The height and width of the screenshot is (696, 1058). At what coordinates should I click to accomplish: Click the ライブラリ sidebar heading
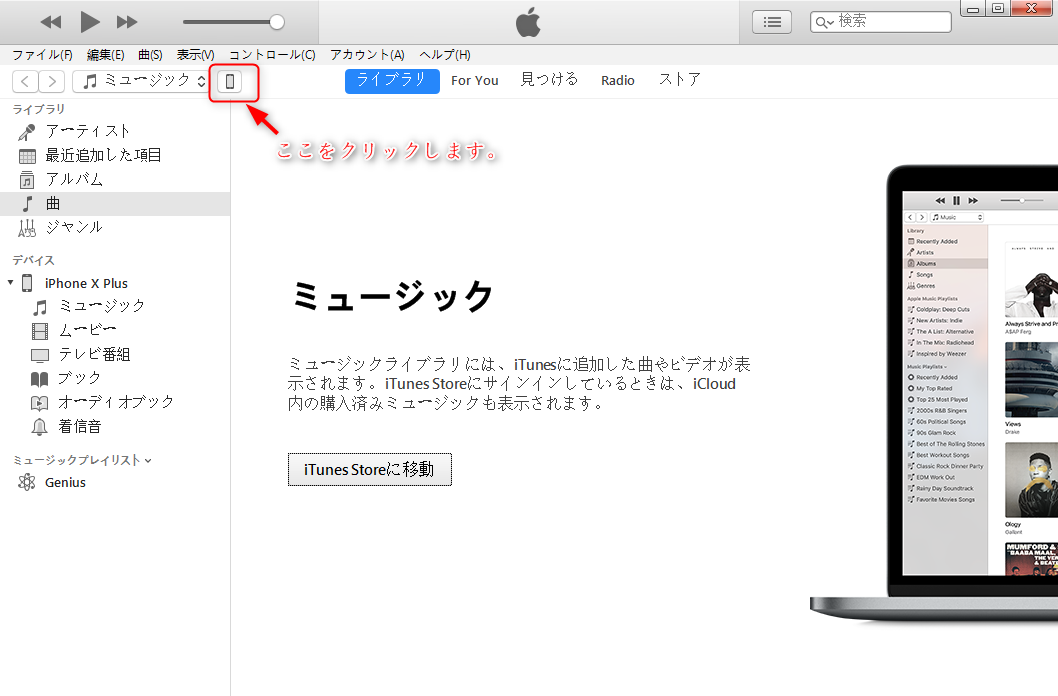pyautogui.click(x=39, y=109)
